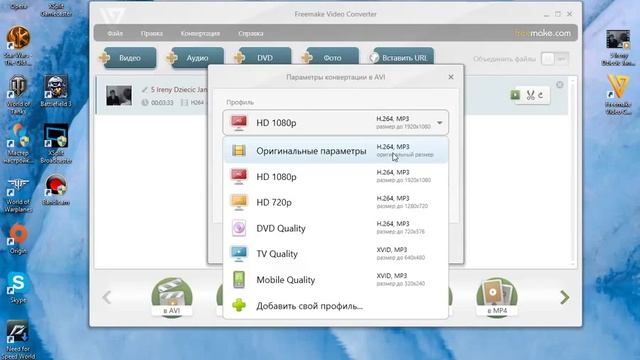Show previous formats with left arrow
Image resolution: width=640 pixels, height=360 pixels.
coord(107,297)
